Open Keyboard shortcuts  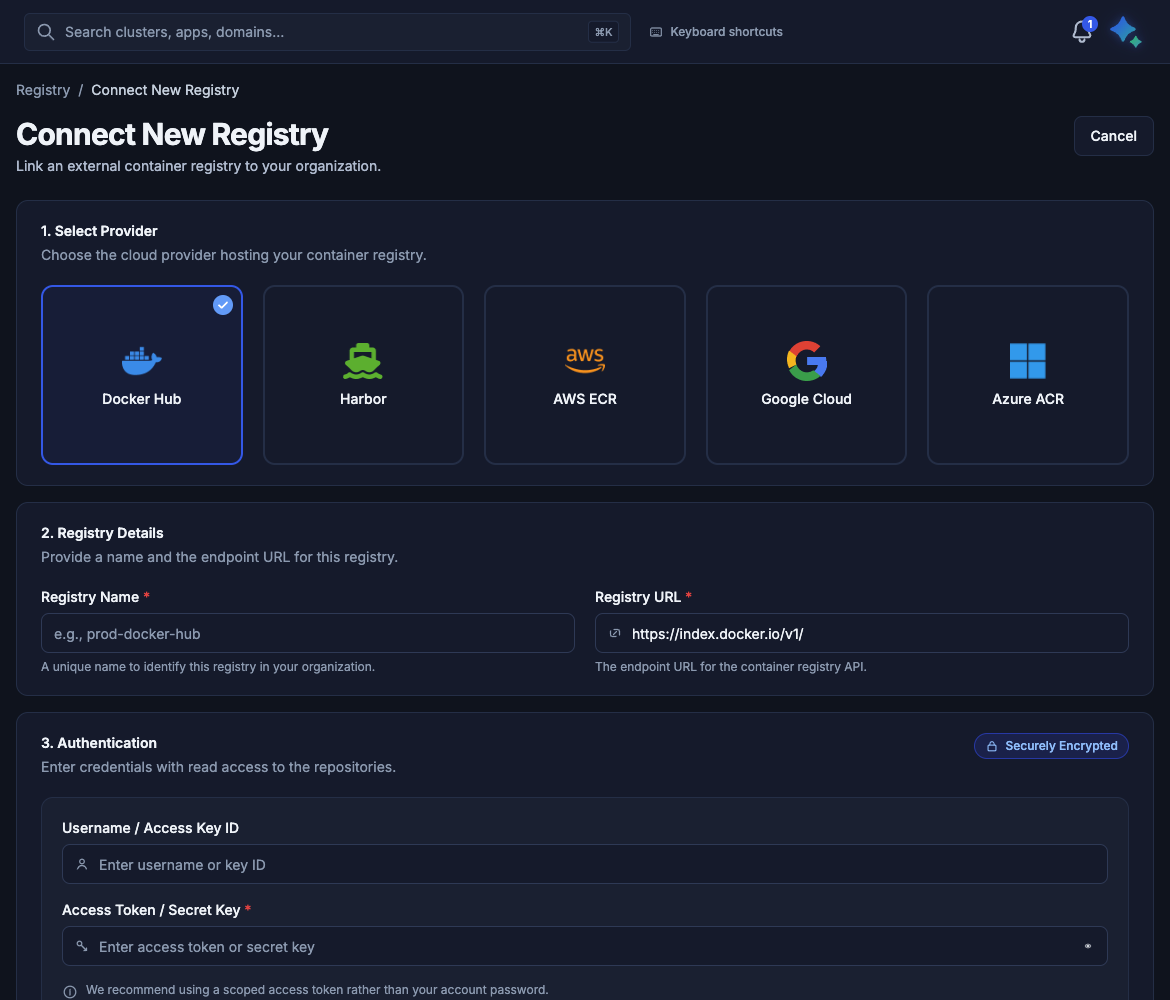(716, 32)
